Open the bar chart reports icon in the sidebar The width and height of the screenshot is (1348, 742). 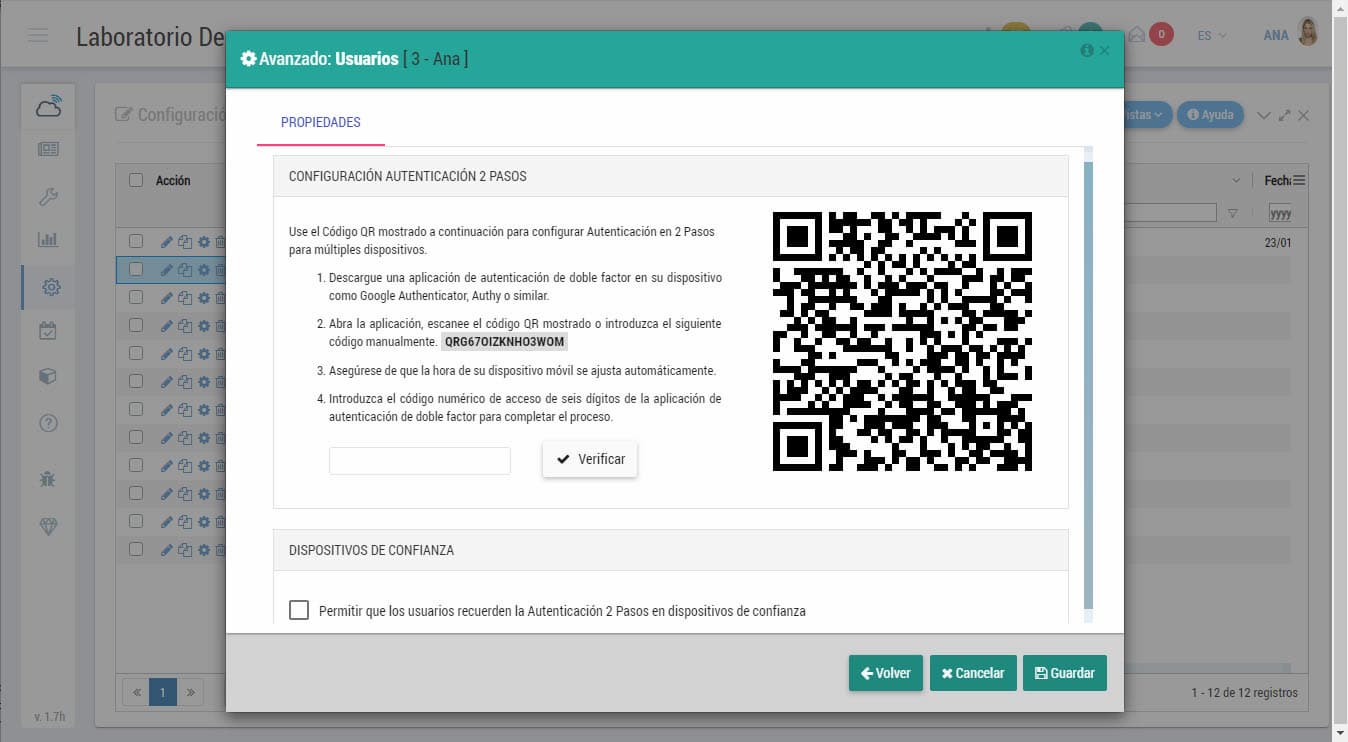(49, 240)
